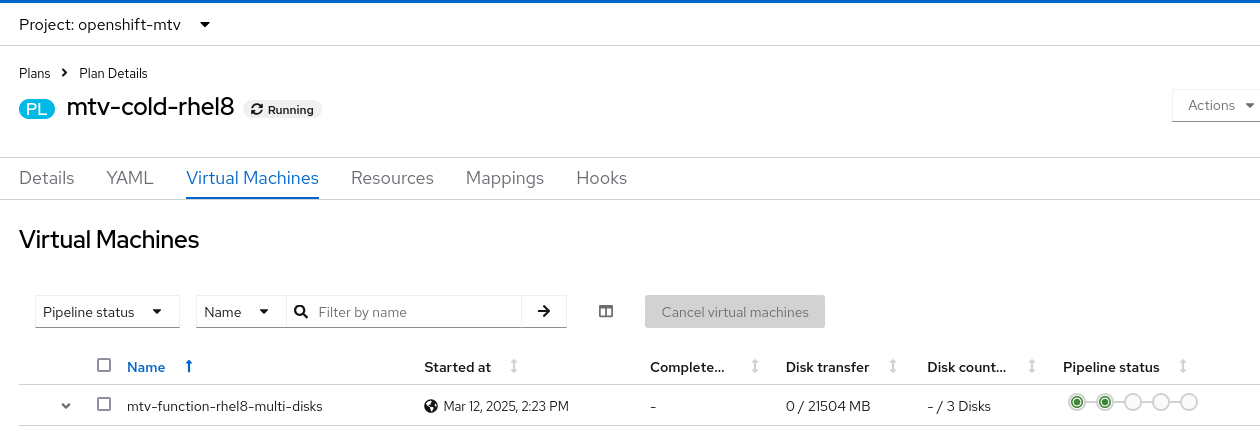Viewport: 1260px width, 431px height.
Task: Toggle the select all rows checkbox
Action: pos(104,366)
